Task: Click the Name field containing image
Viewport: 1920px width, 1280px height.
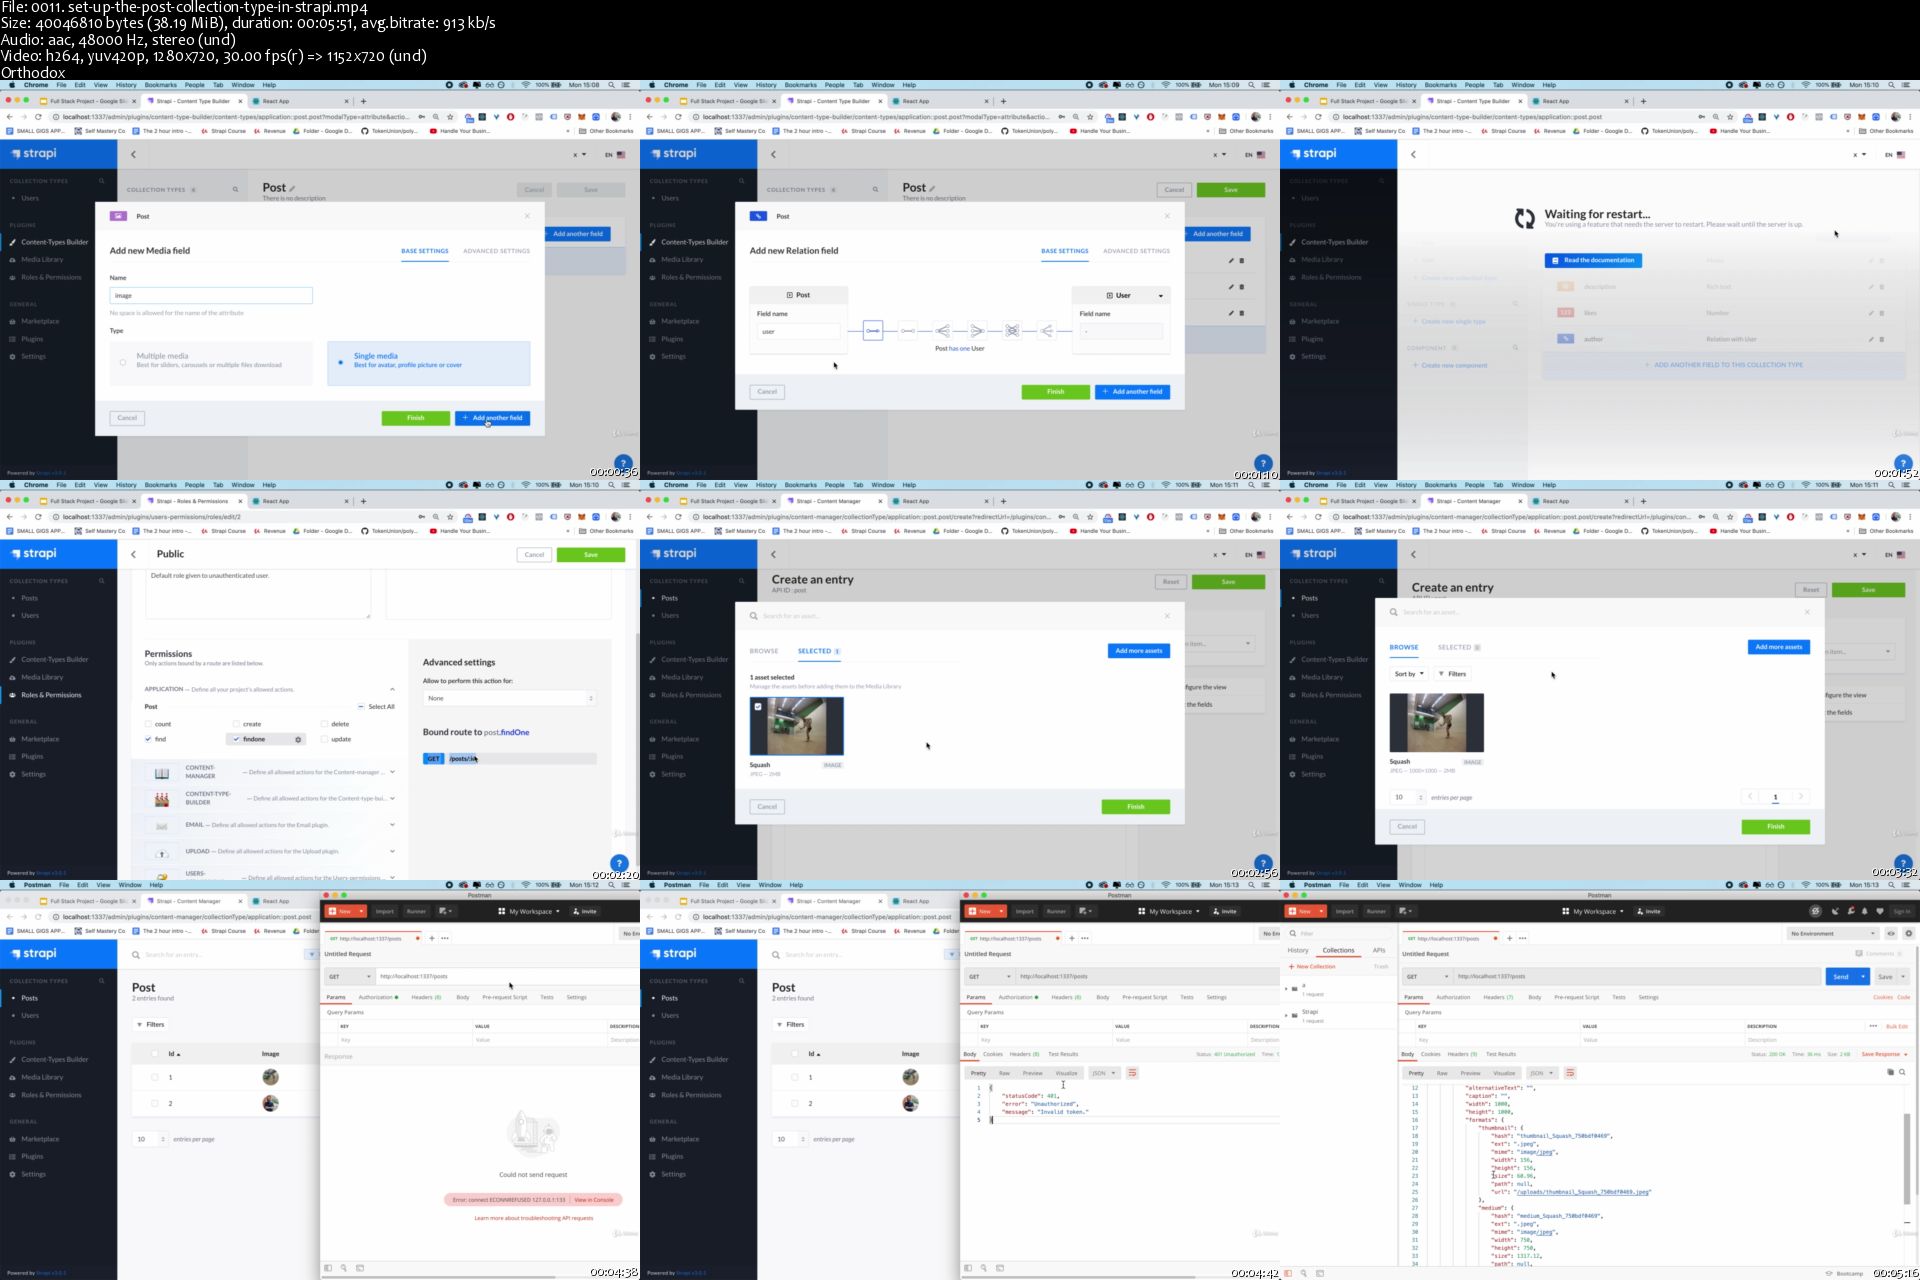Action: click(x=211, y=295)
